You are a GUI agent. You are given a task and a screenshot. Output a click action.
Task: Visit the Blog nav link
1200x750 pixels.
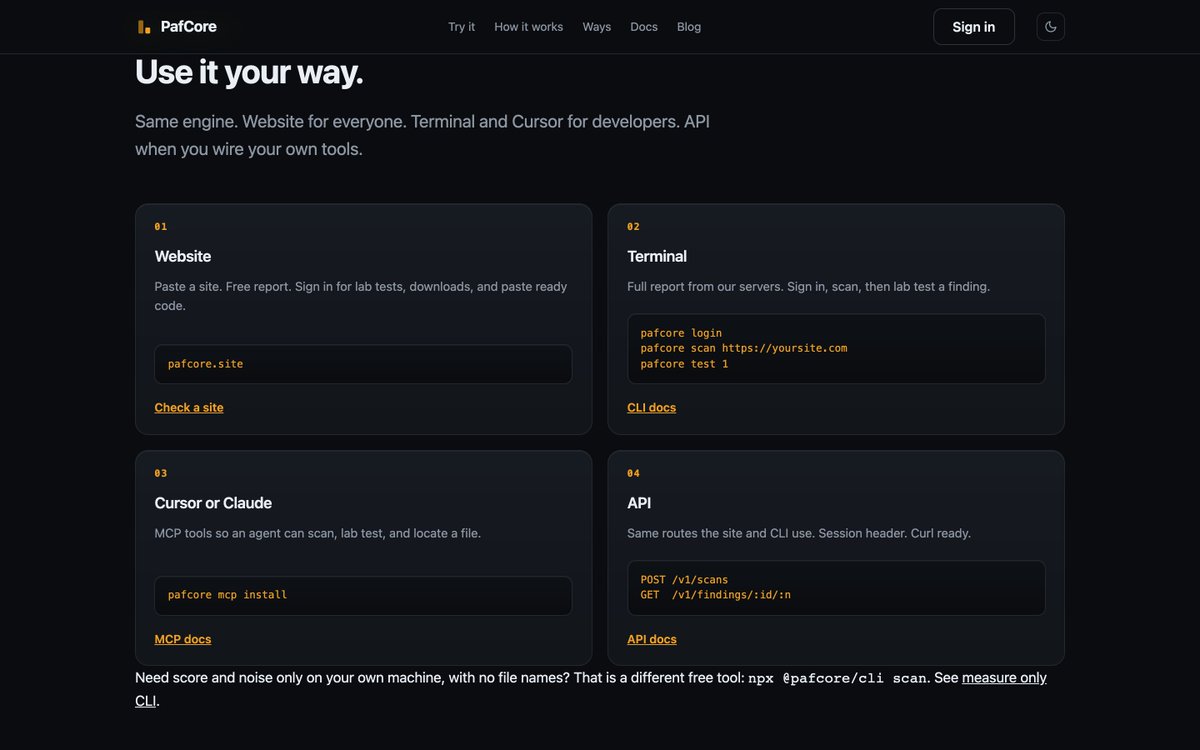[x=689, y=27]
